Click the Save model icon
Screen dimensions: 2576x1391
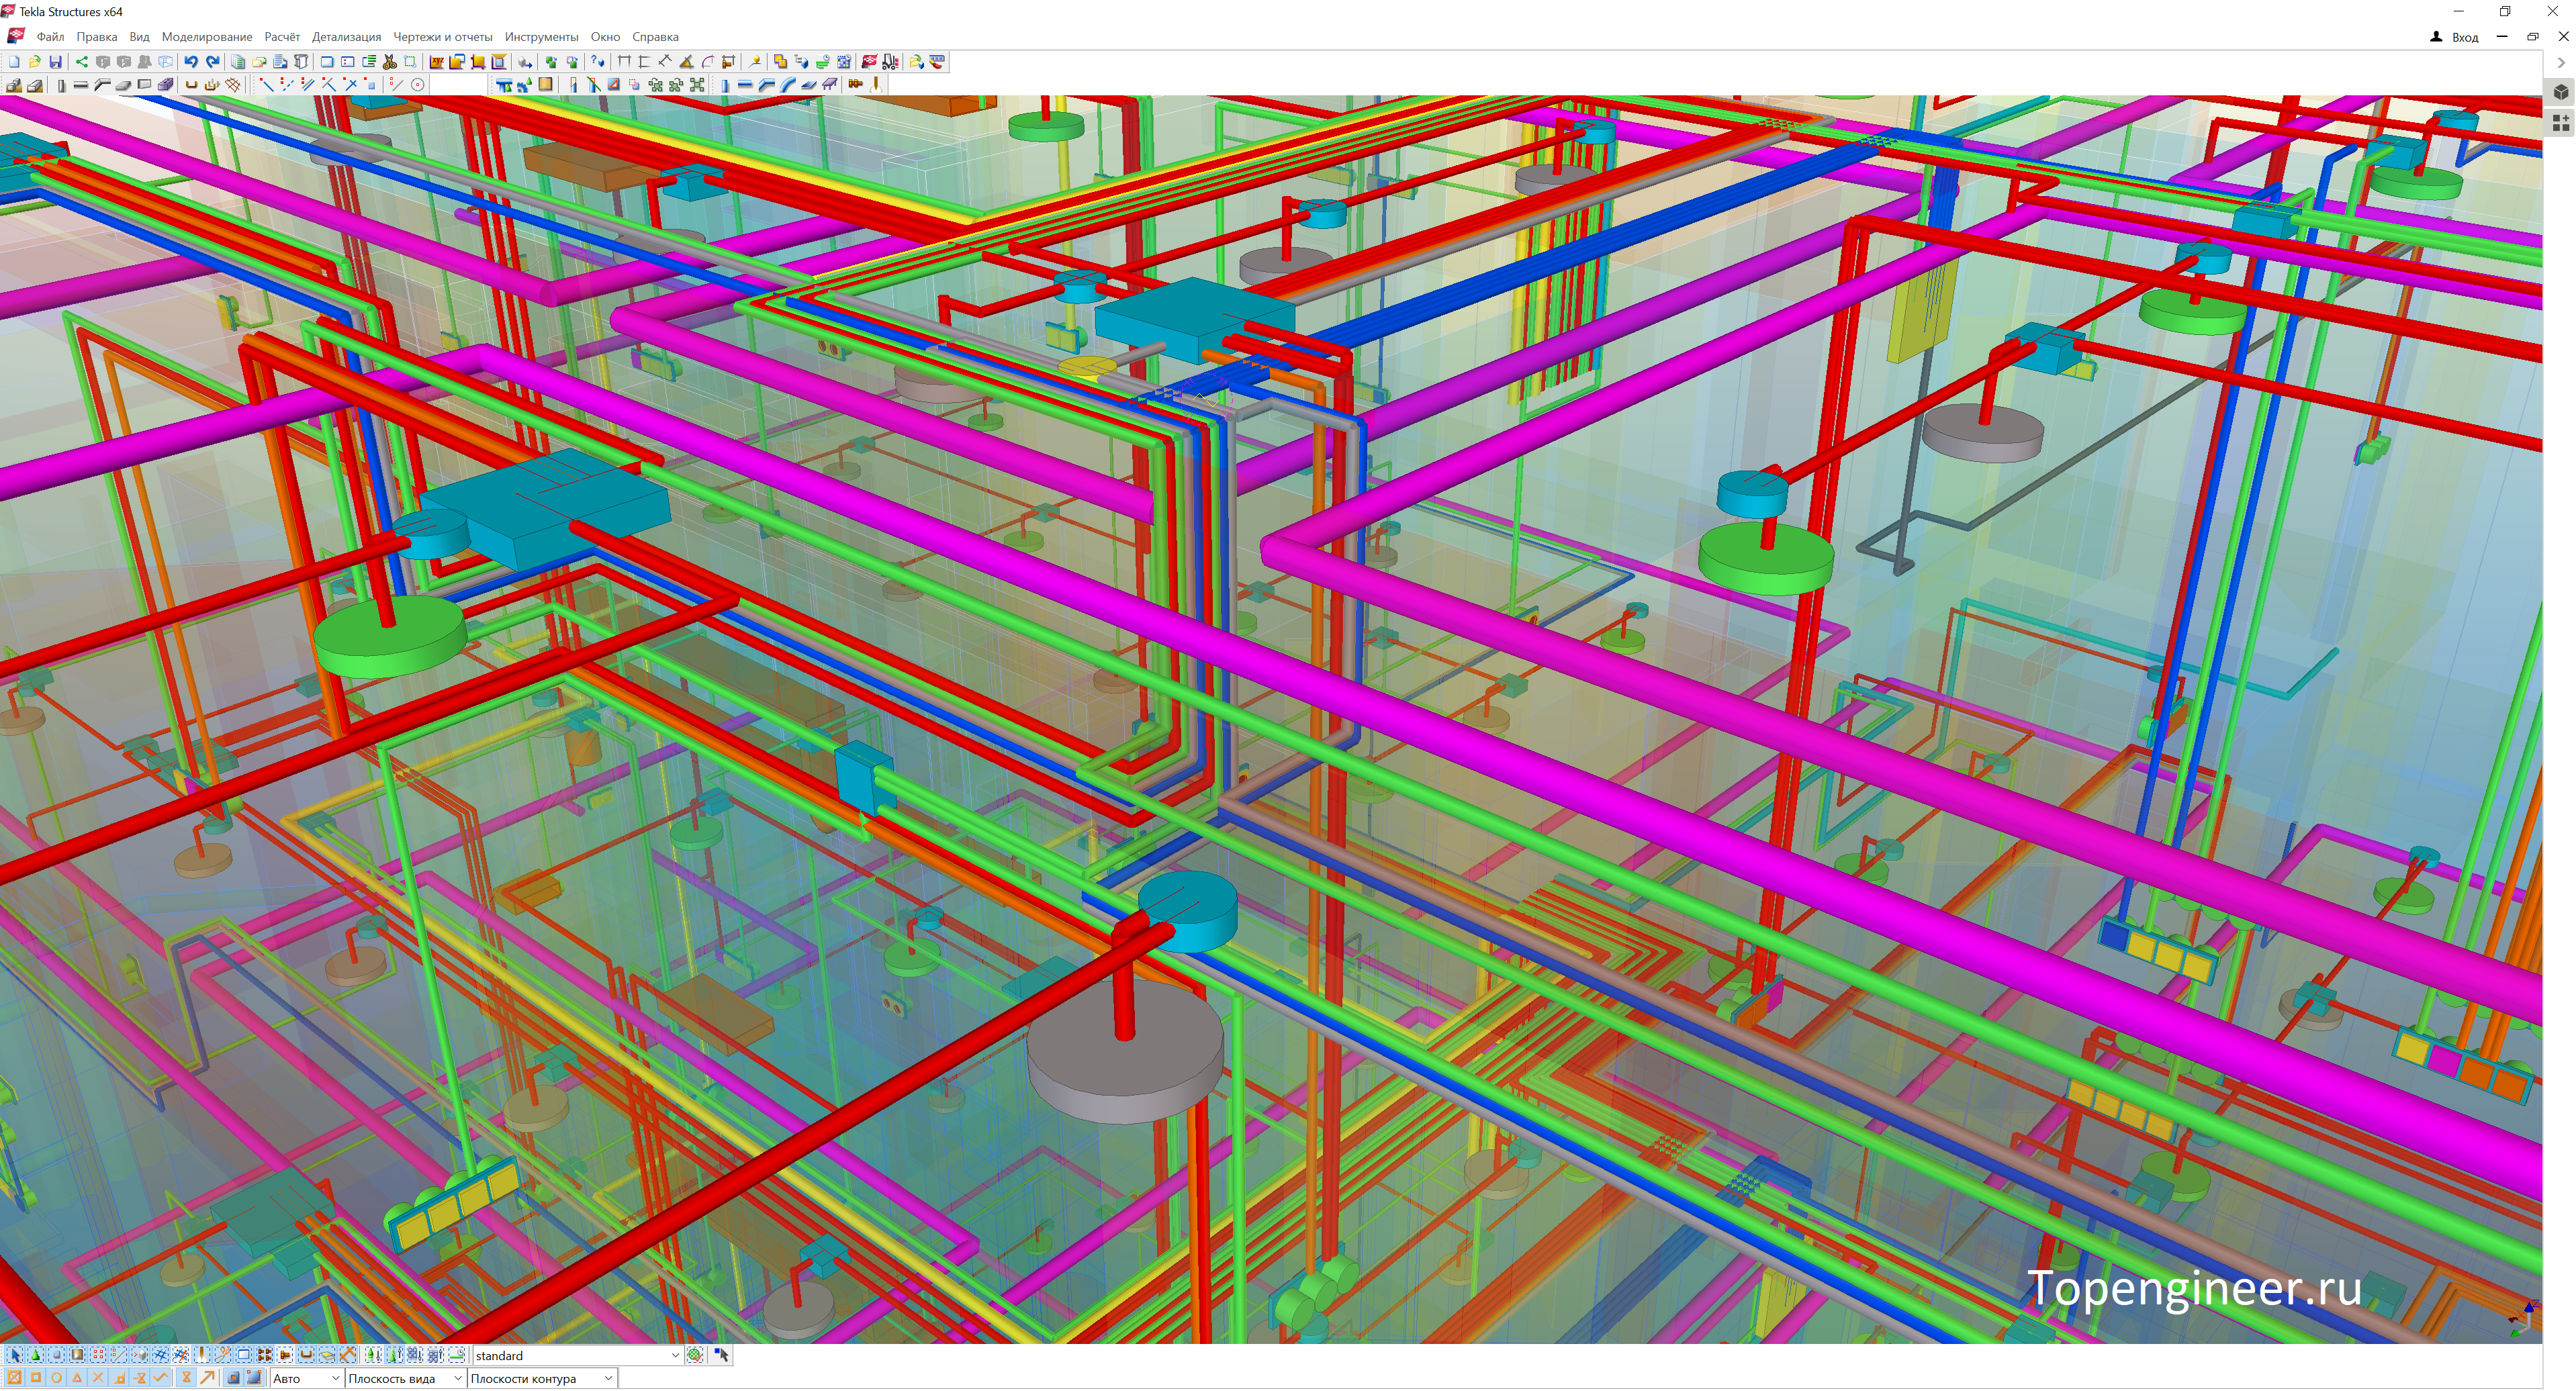pos(55,62)
